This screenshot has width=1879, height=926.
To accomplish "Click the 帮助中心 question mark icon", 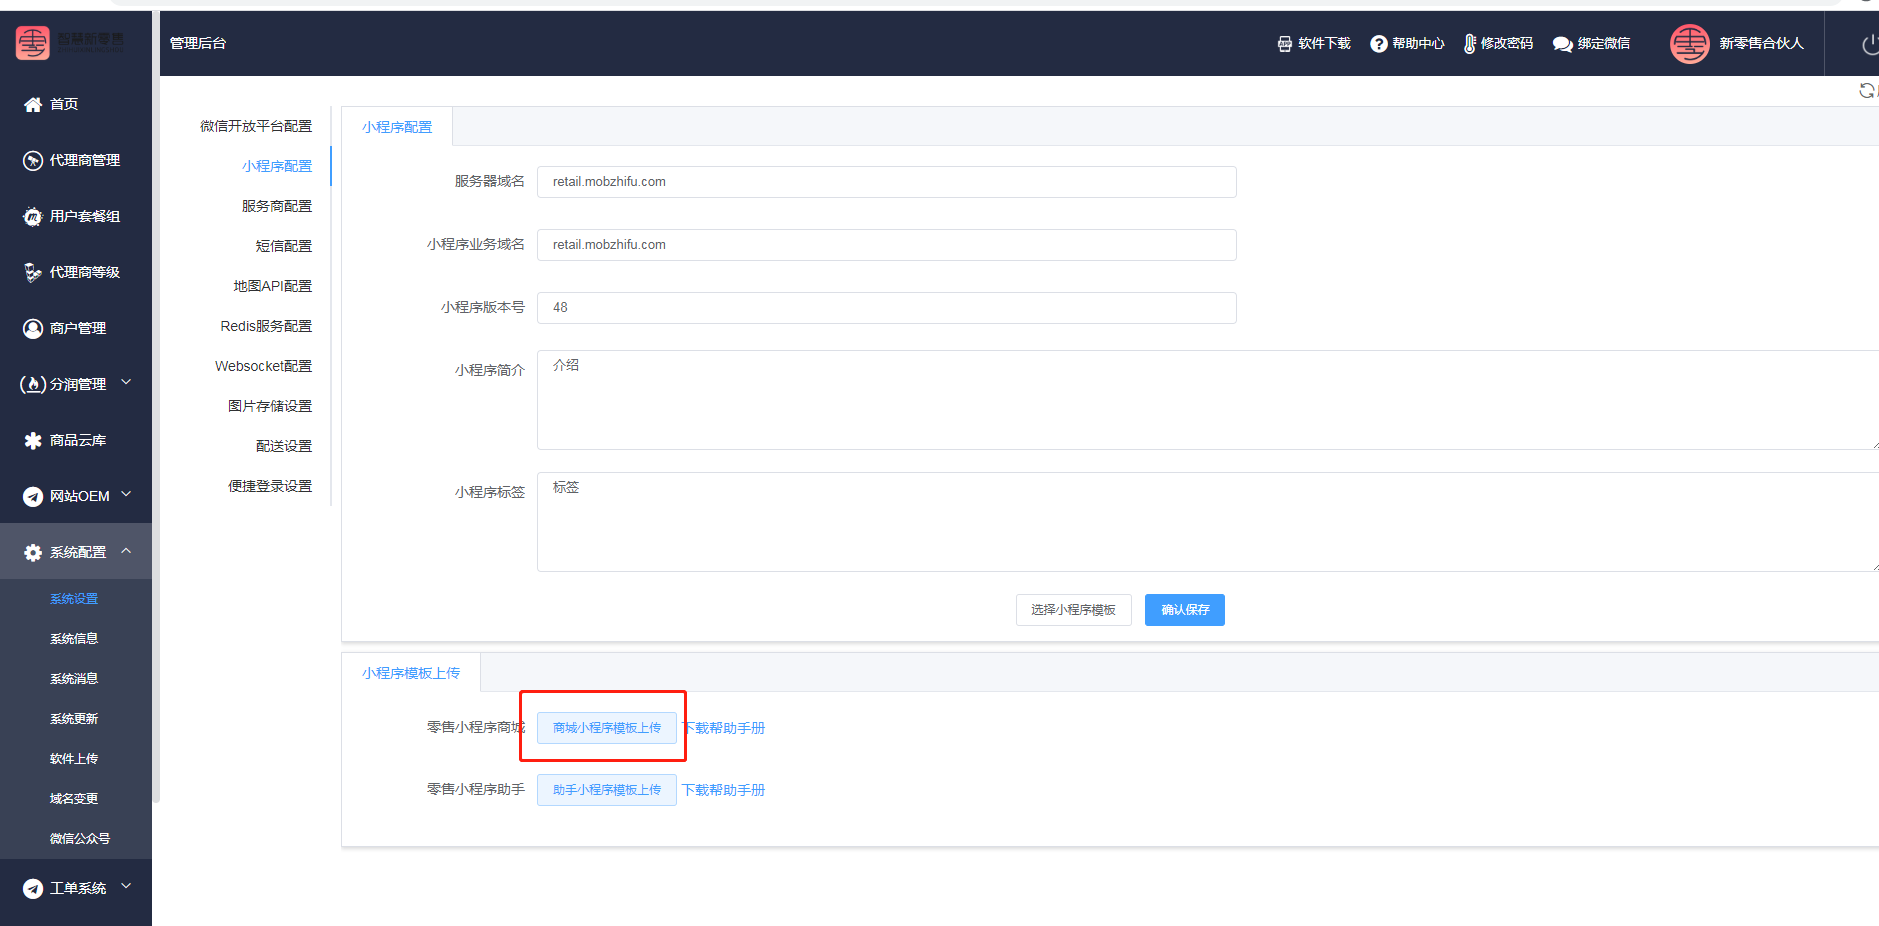I will coord(1379,44).
